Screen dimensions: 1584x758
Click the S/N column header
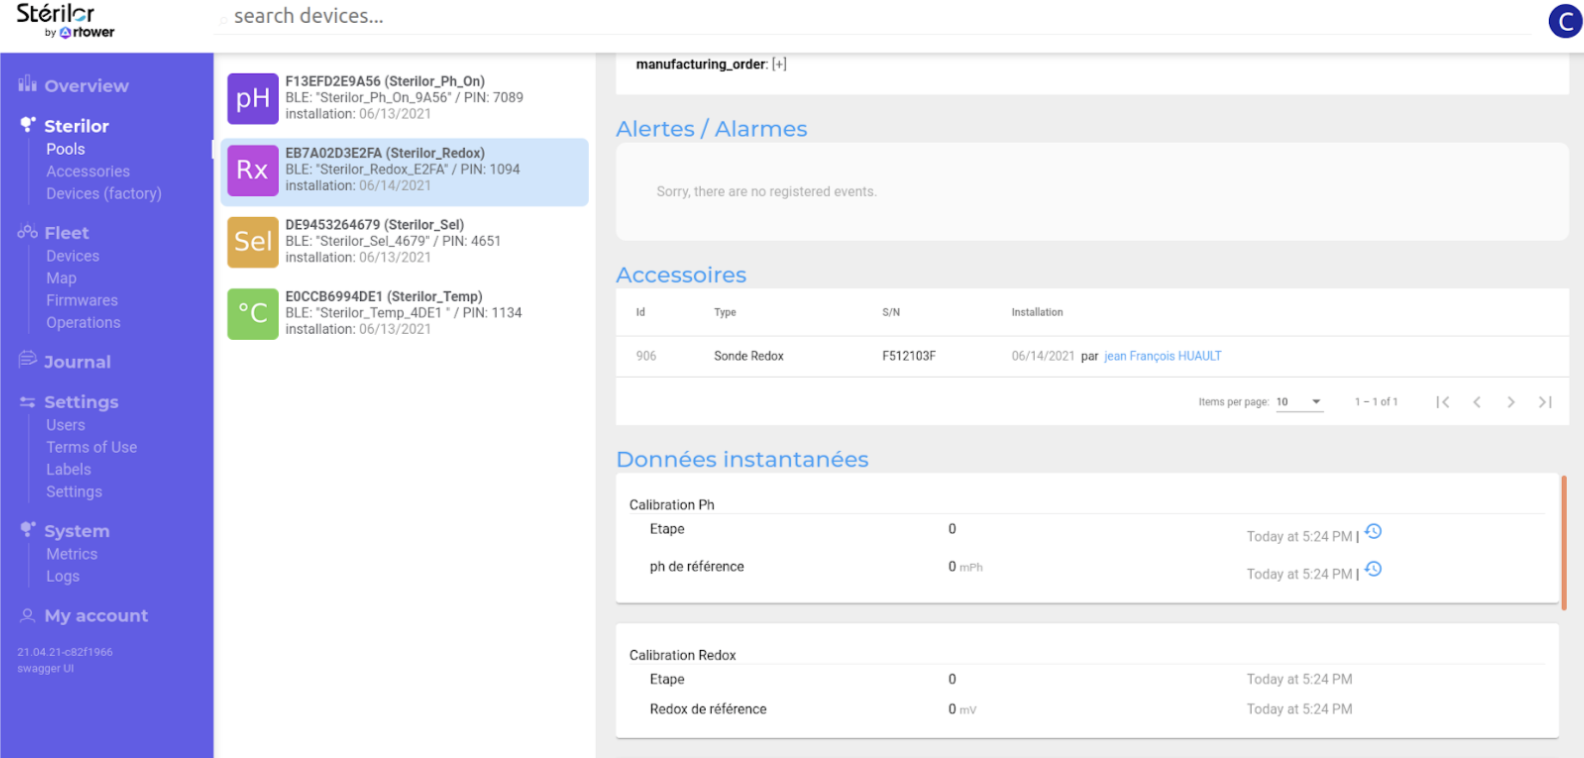click(x=891, y=312)
